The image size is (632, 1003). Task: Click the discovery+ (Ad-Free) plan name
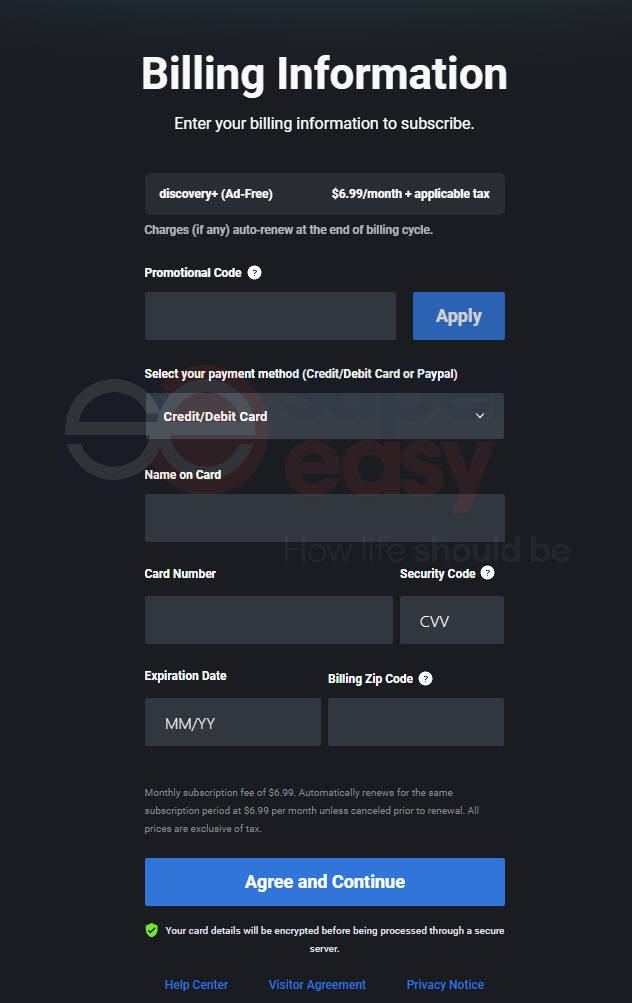(216, 194)
